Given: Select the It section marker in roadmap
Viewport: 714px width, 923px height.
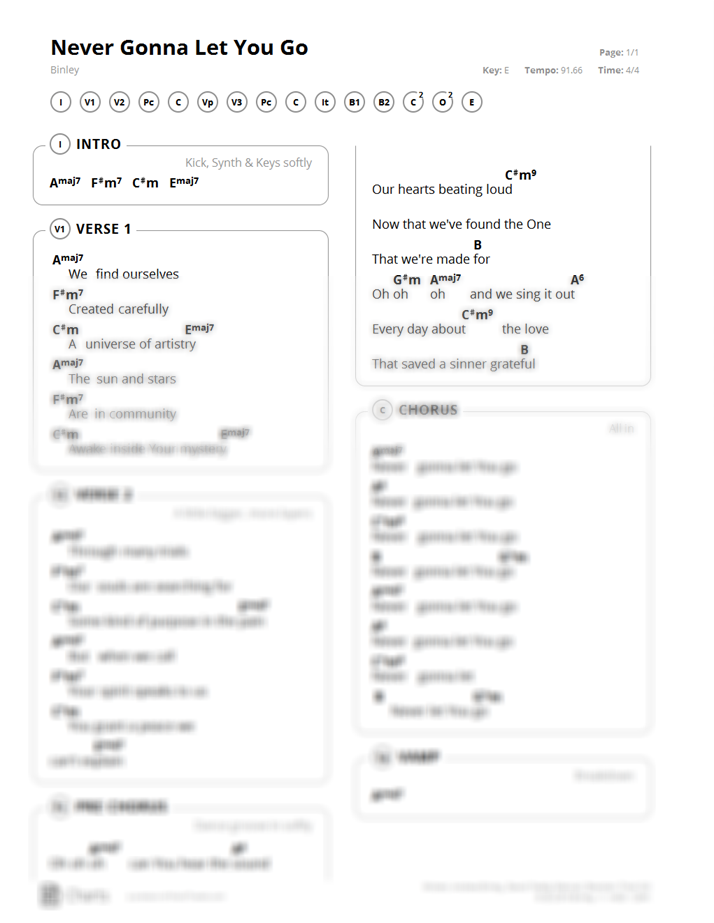Looking at the screenshot, I should tap(325, 102).
